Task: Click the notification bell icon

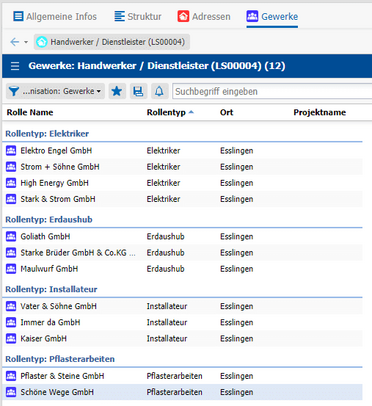Action: click(x=159, y=91)
